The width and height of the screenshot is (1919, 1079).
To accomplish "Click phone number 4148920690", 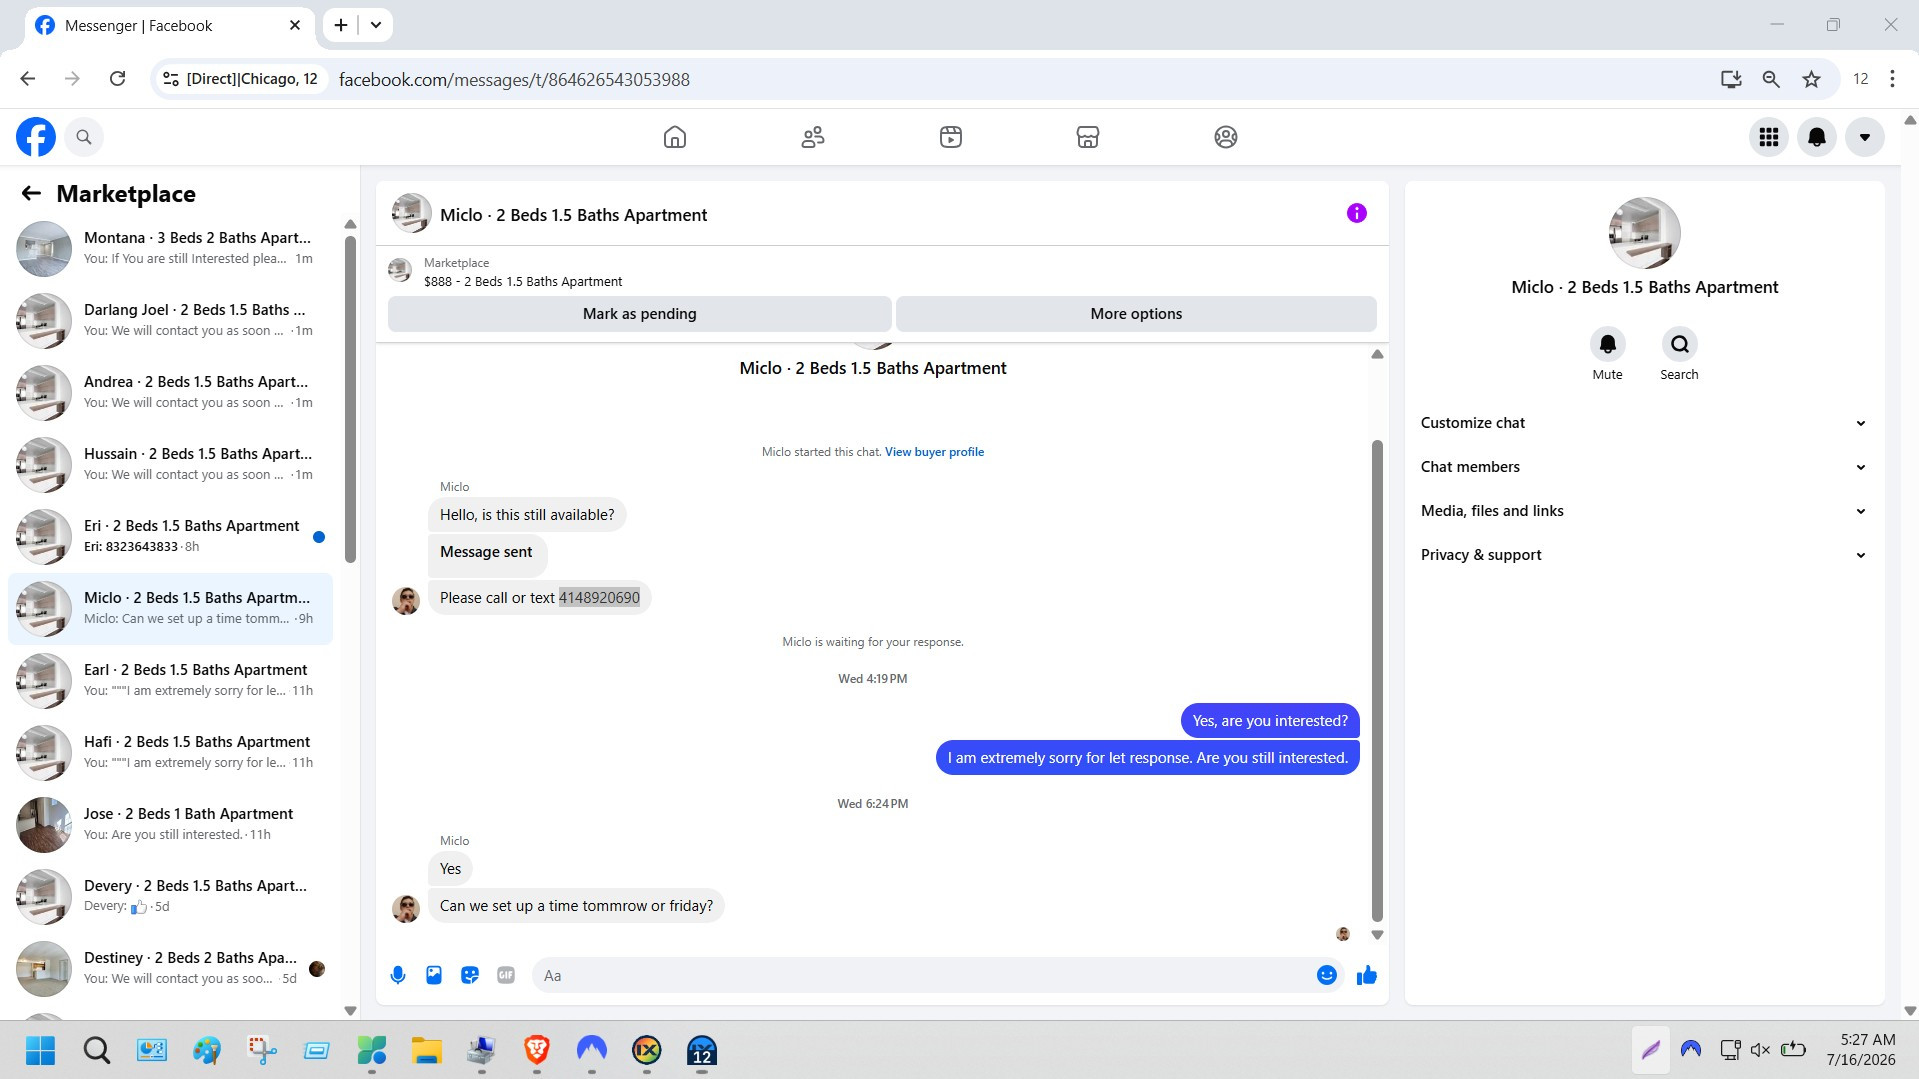I will point(599,598).
